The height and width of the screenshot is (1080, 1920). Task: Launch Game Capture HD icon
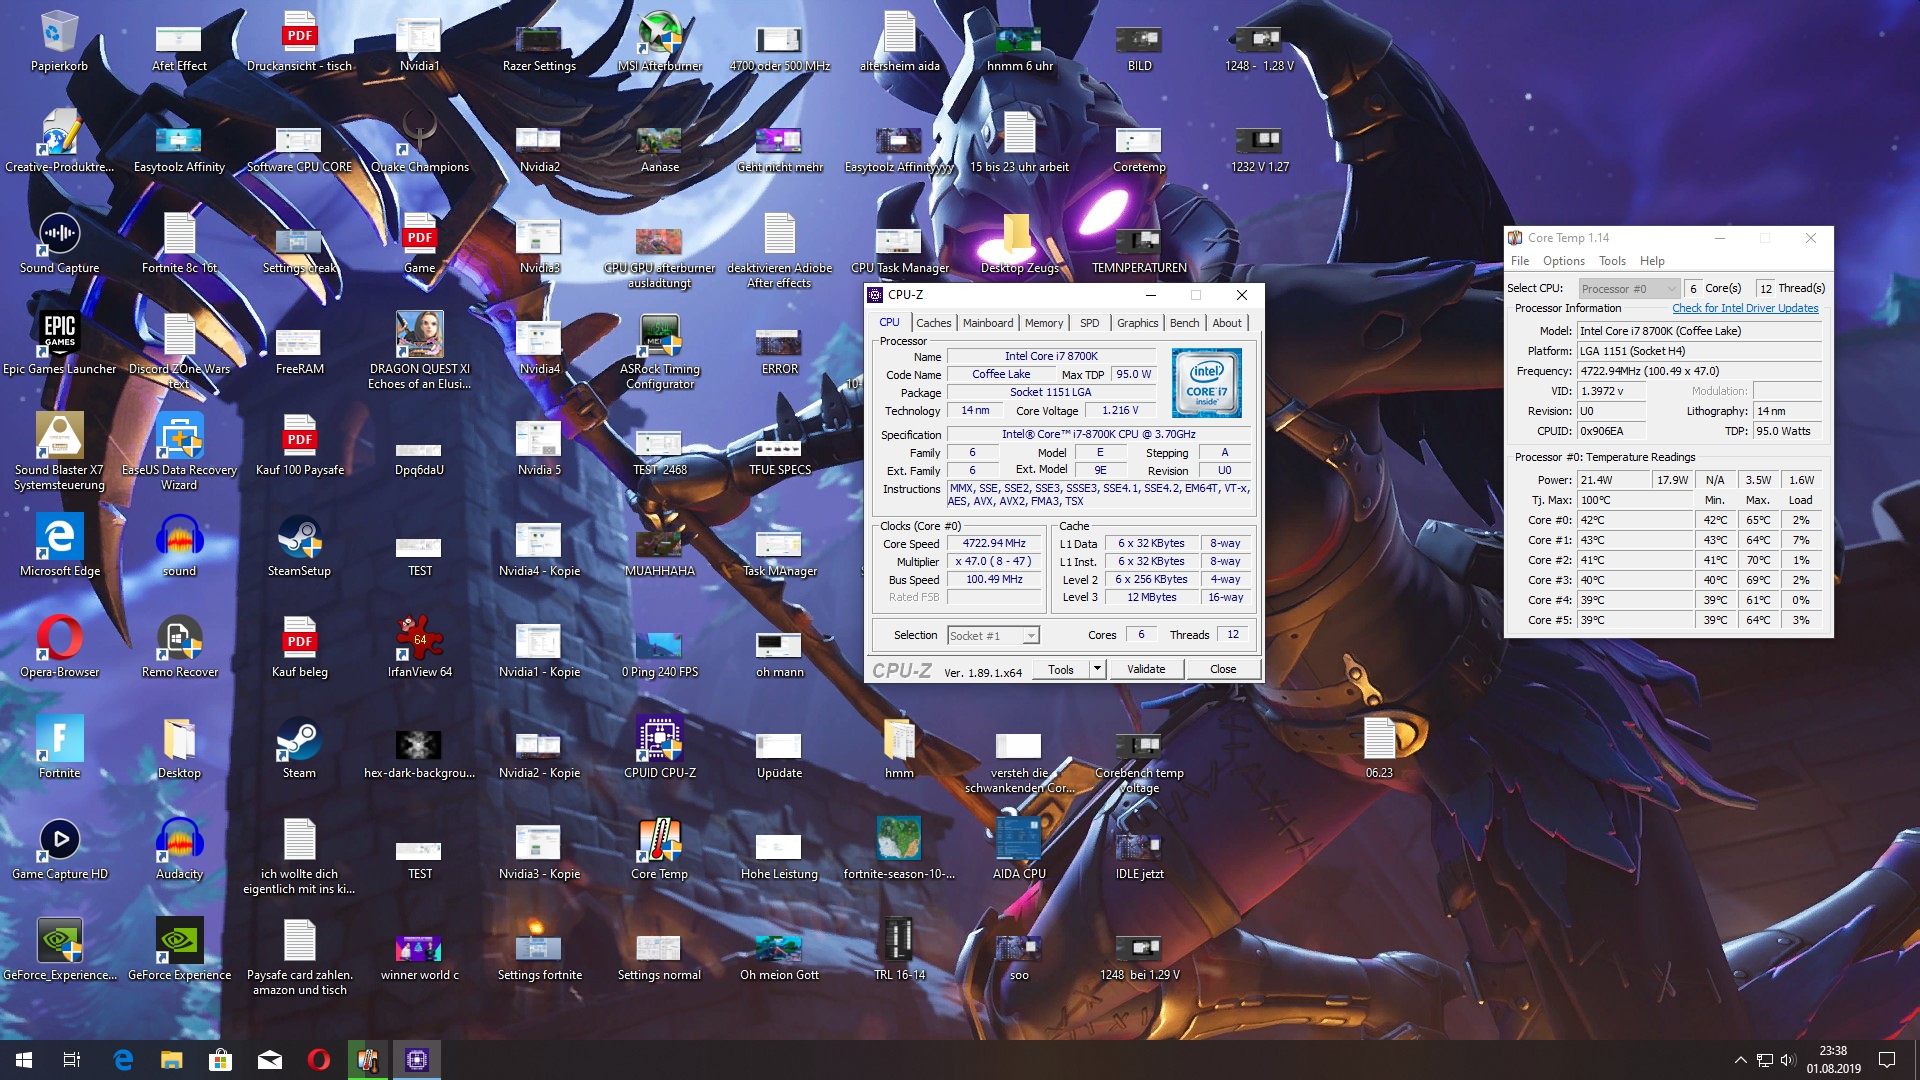click(x=59, y=850)
